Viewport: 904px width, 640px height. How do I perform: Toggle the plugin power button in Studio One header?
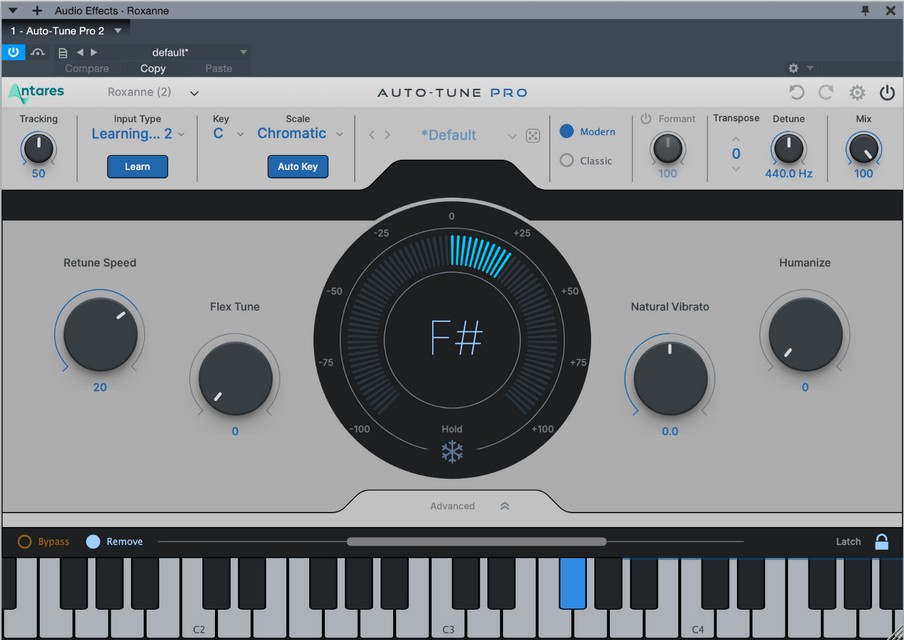pyautogui.click(x=13, y=52)
